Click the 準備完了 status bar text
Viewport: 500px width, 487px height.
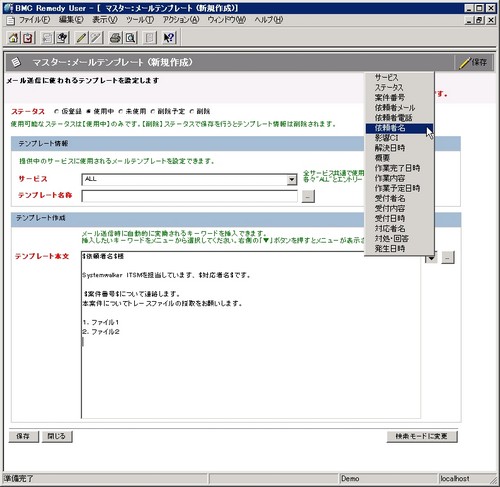click(x=19, y=479)
